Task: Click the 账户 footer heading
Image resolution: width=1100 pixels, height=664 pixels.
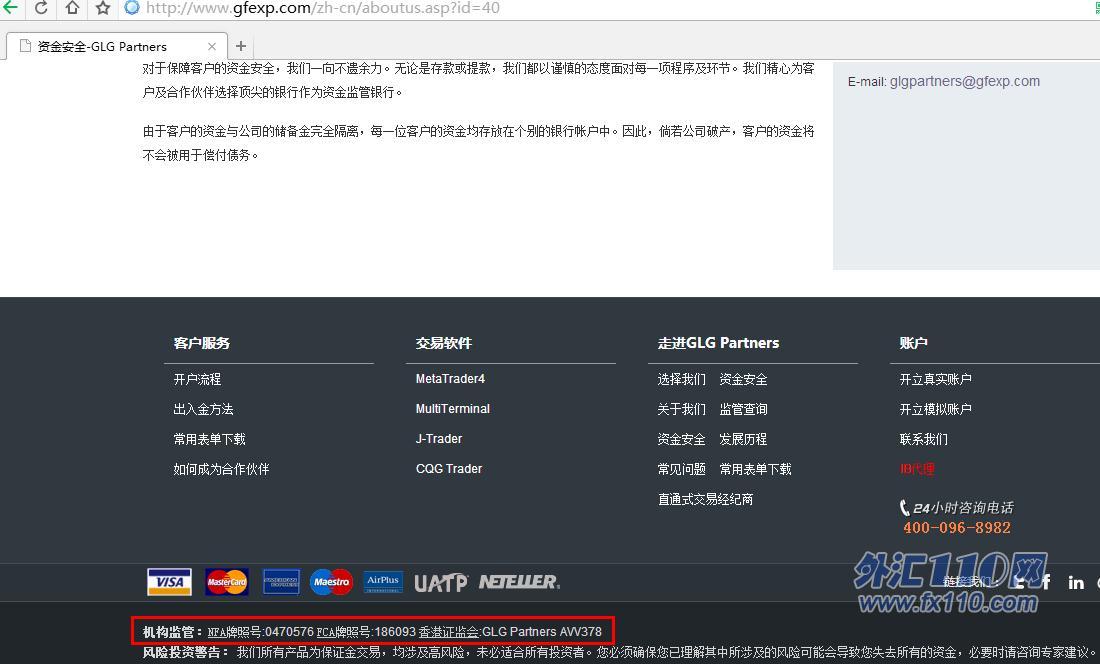Action: click(913, 343)
